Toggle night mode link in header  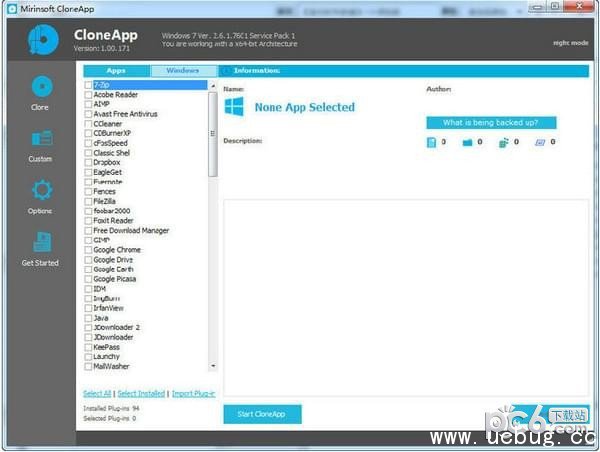pos(571,43)
